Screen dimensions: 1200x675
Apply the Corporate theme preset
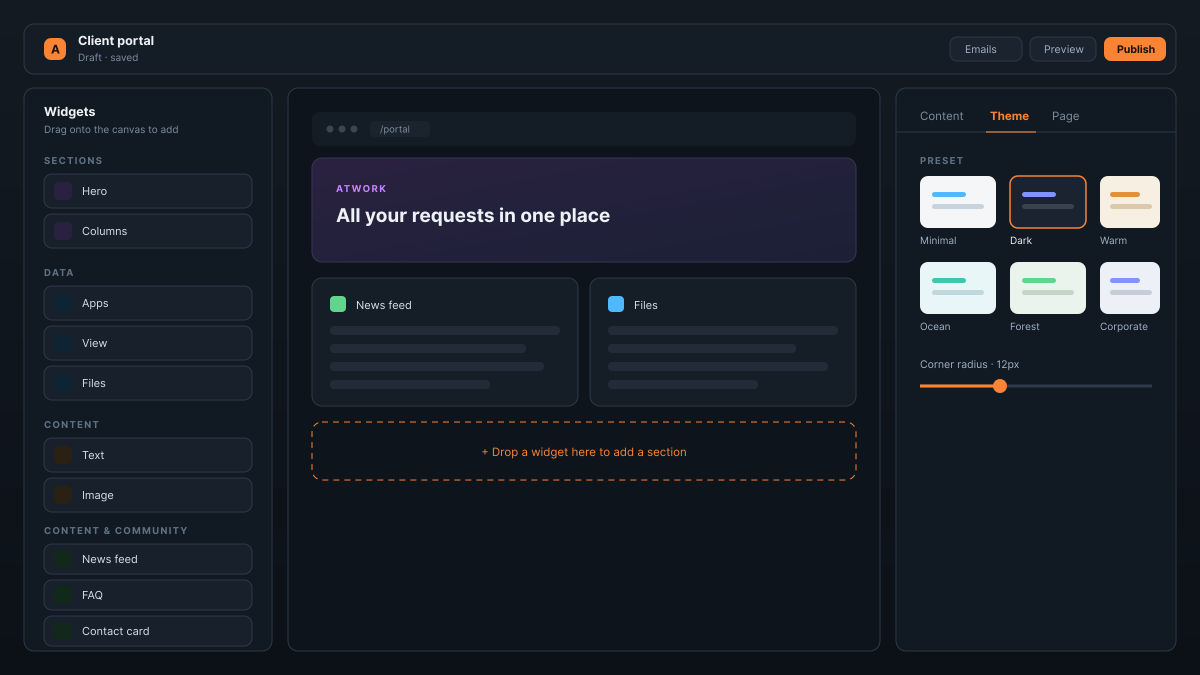coord(1130,288)
